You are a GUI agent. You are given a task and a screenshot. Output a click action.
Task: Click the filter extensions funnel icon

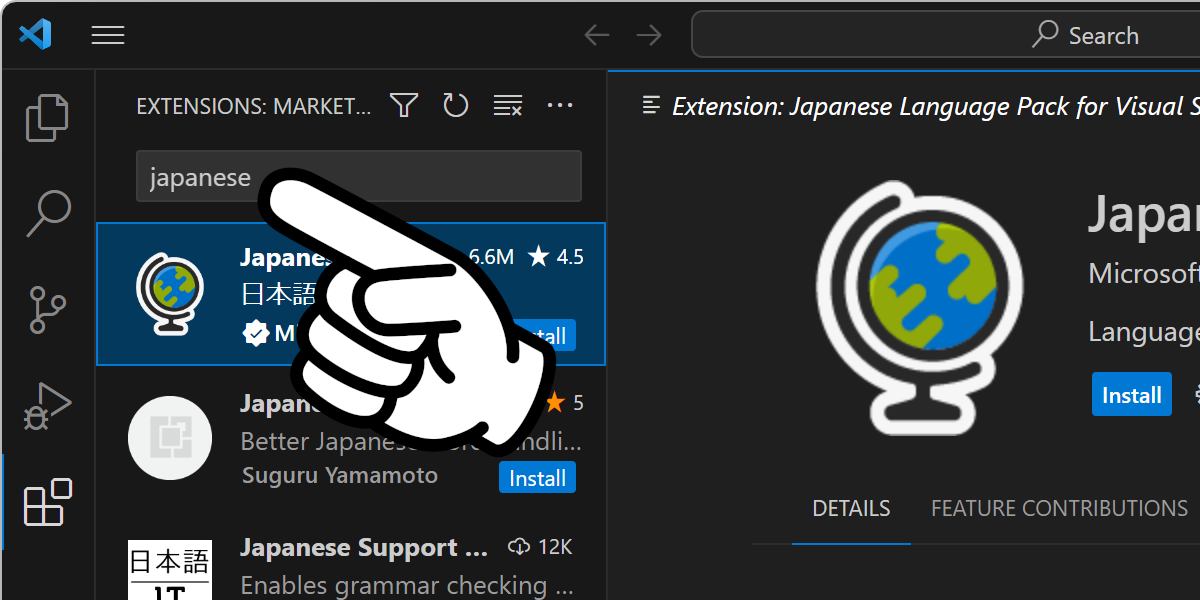pos(404,105)
